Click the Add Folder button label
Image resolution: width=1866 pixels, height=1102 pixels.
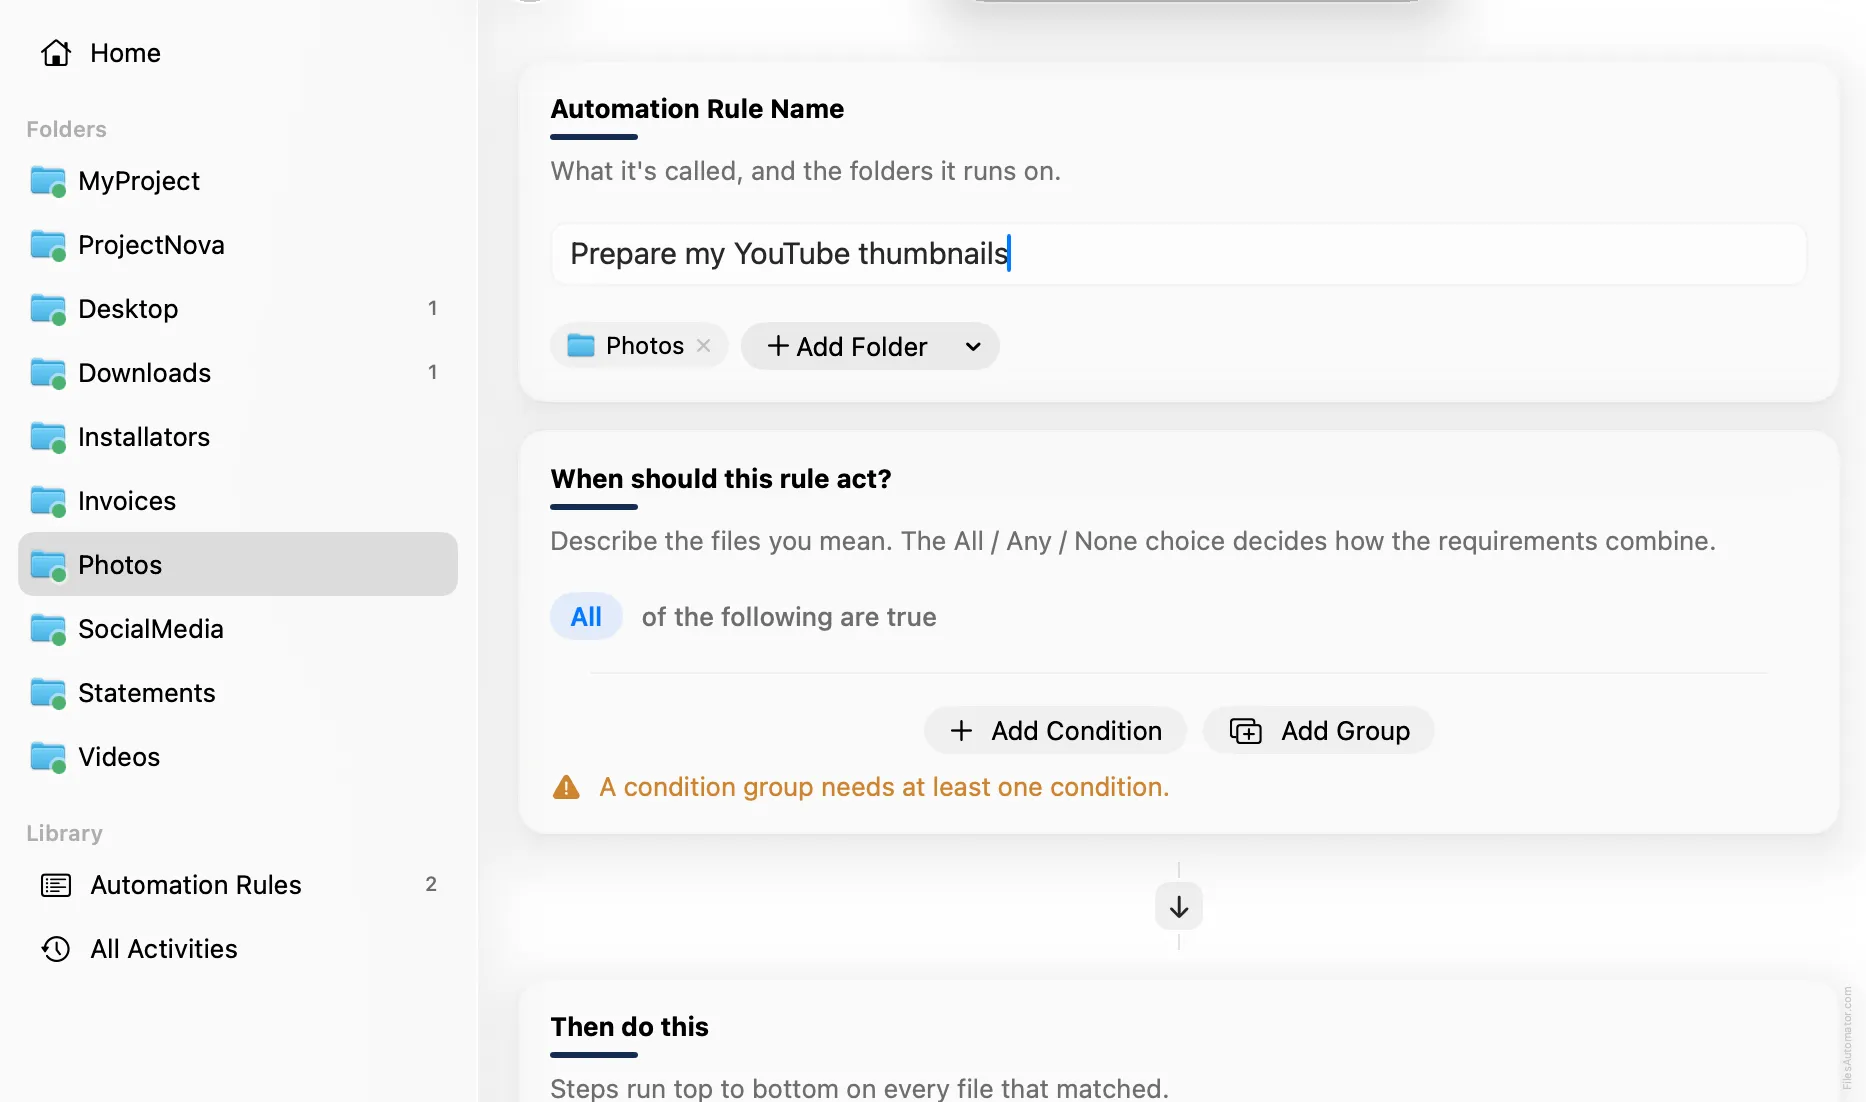click(x=862, y=347)
